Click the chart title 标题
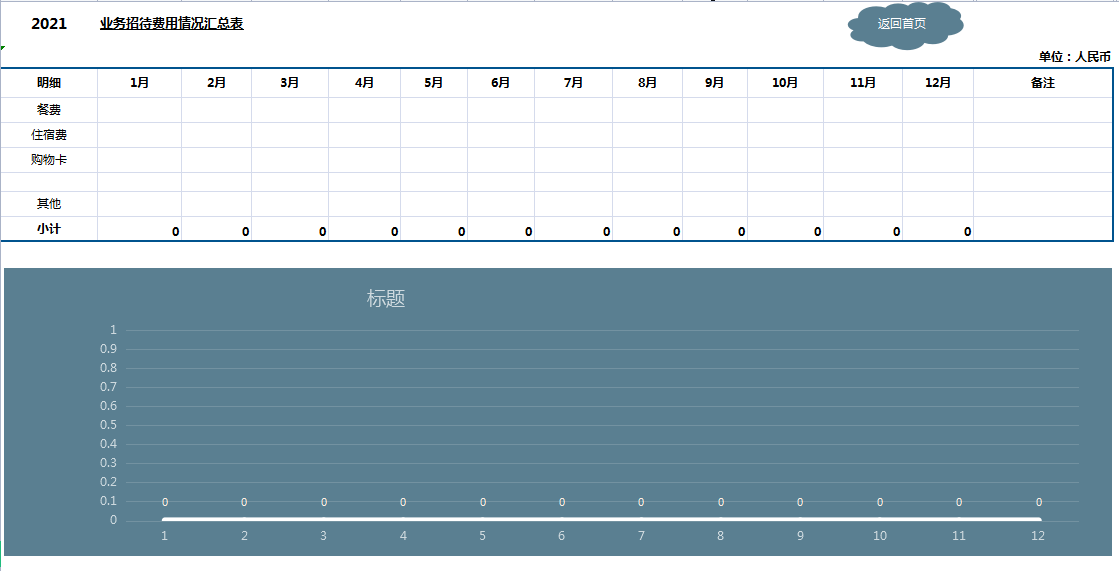 [386, 298]
